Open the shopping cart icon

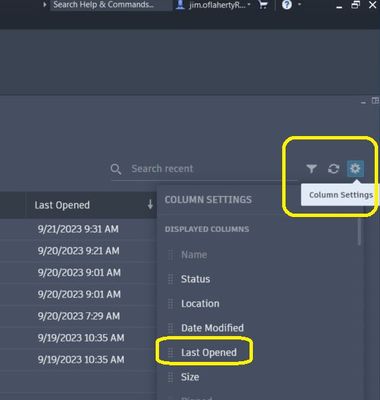click(263, 5)
